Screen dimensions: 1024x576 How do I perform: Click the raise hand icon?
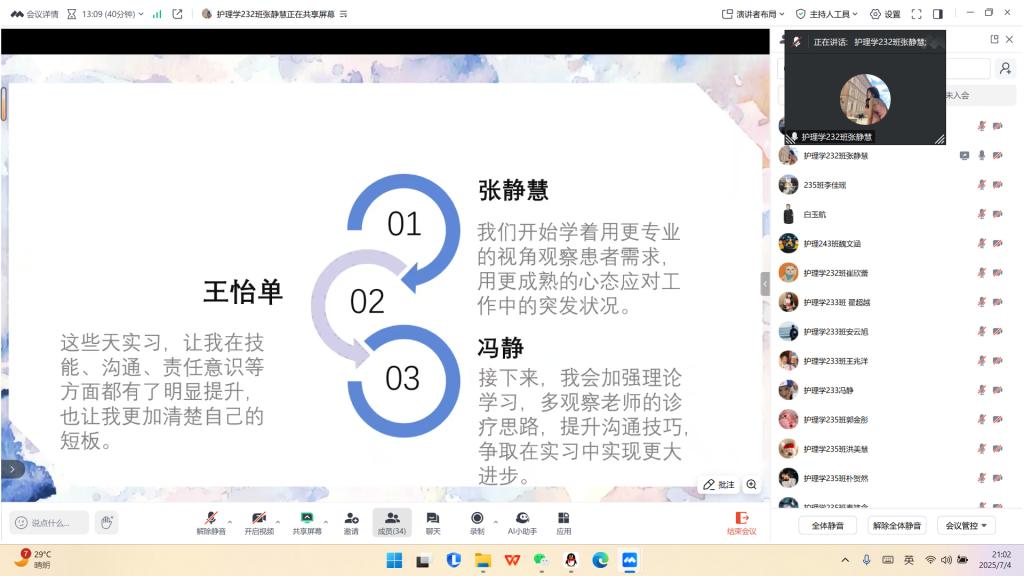click(x=107, y=522)
